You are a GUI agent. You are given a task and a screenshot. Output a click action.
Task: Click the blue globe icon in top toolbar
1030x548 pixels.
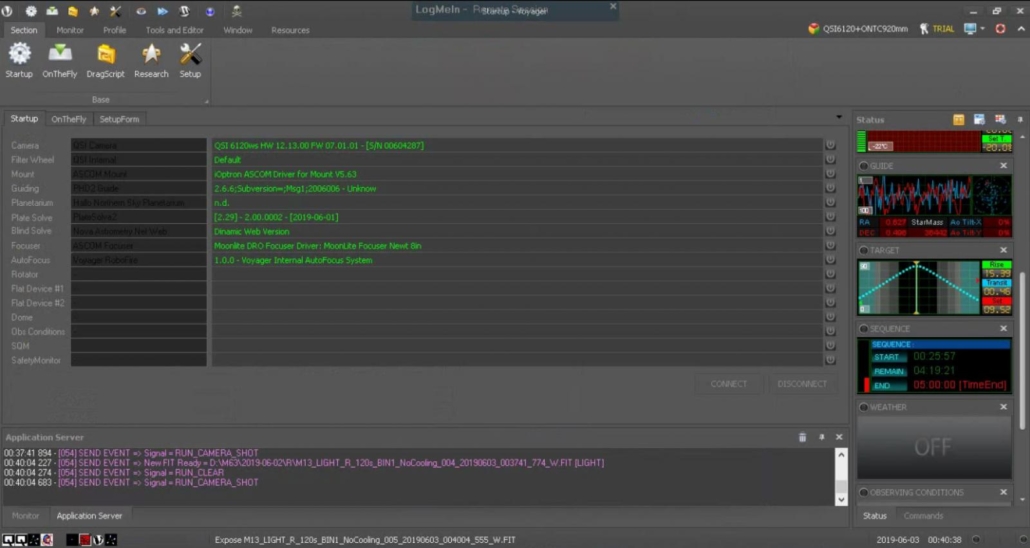point(210,11)
